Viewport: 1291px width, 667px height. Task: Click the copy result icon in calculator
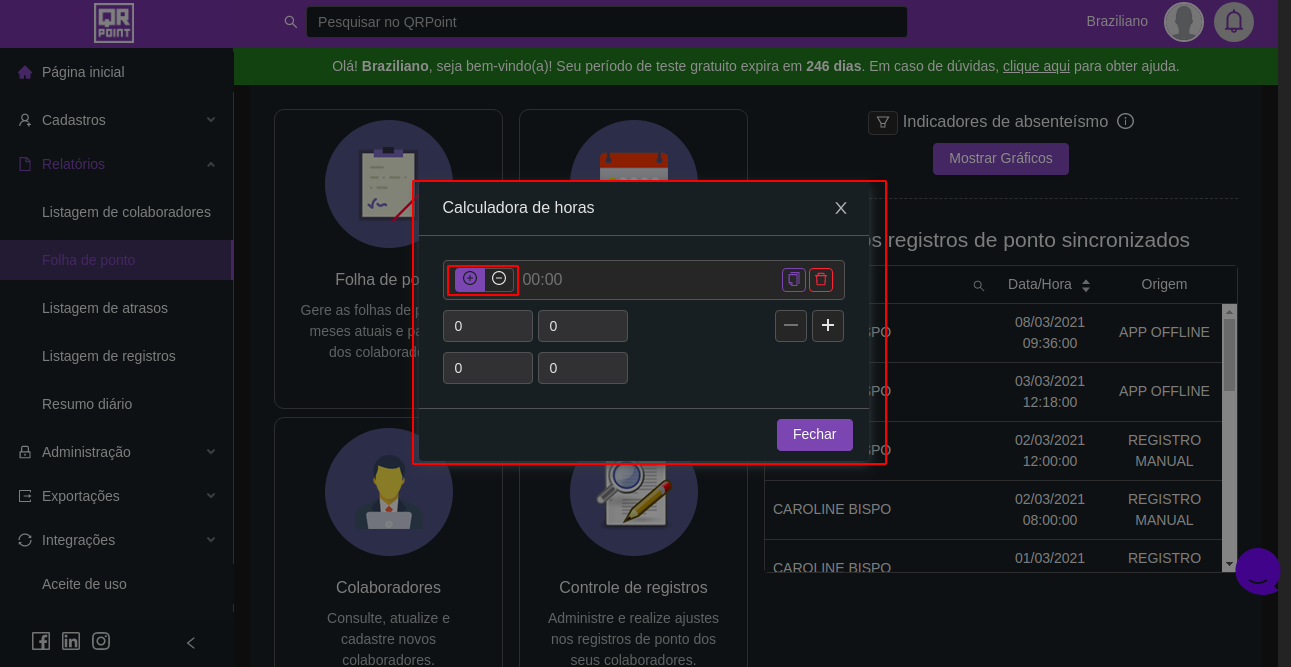[794, 280]
